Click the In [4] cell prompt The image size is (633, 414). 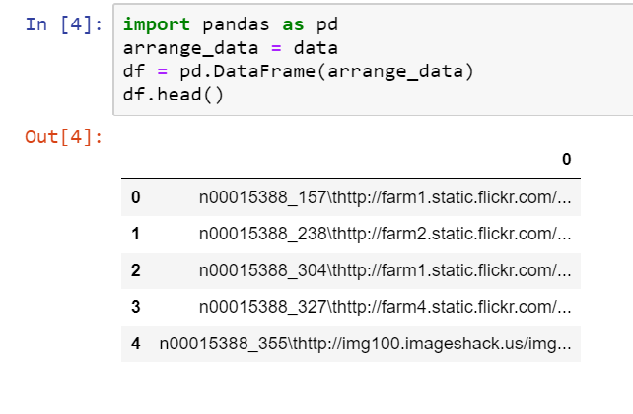click(x=65, y=25)
